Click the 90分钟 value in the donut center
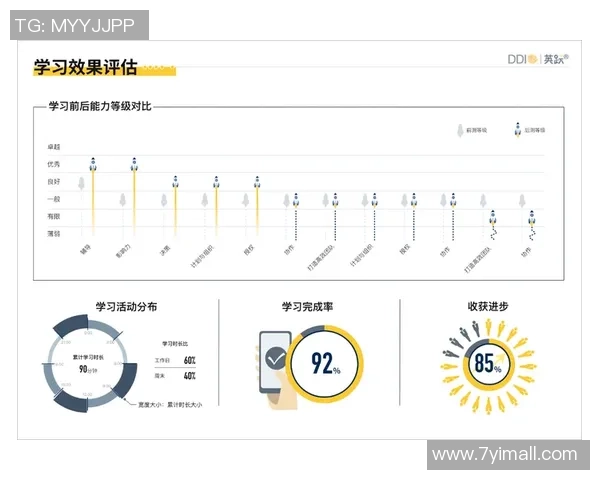The width and height of the screenshot is (600, 480). 88,369
